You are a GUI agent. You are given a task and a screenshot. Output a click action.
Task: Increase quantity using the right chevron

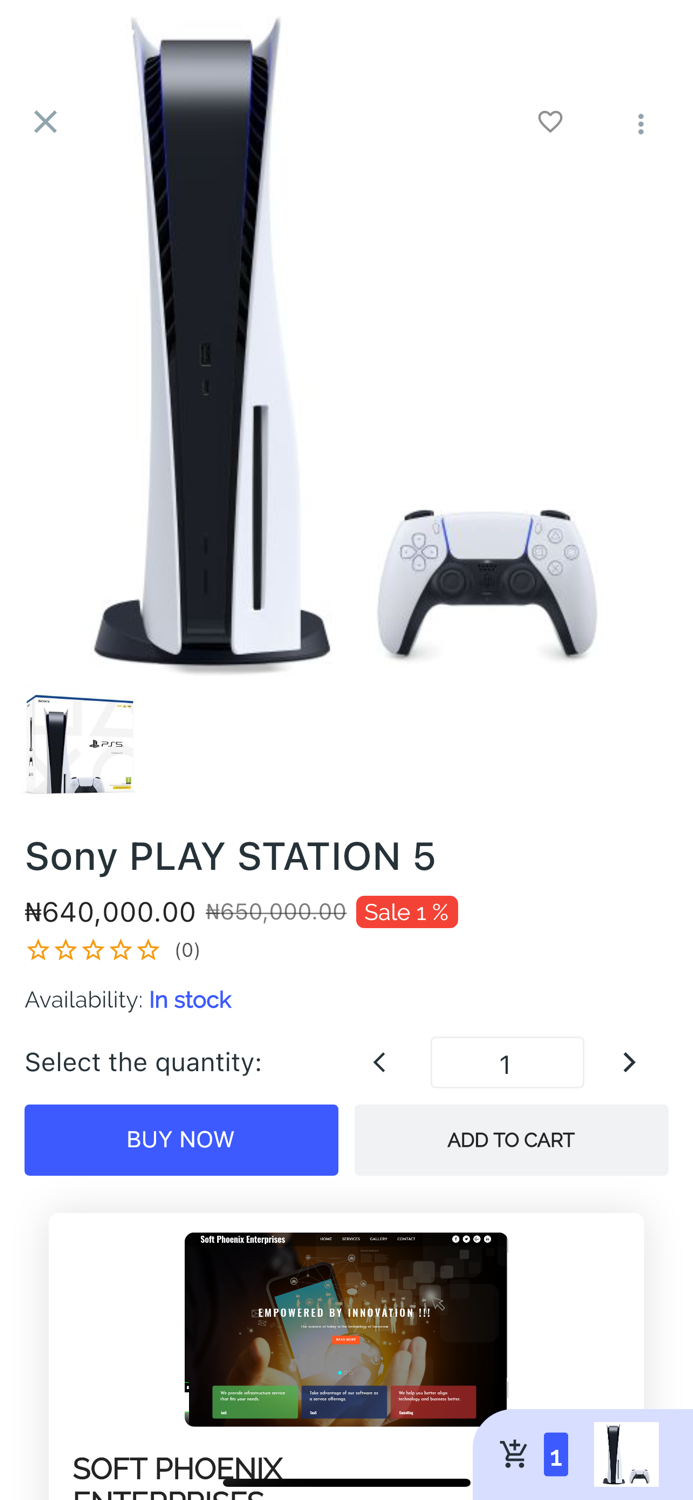628,1062
